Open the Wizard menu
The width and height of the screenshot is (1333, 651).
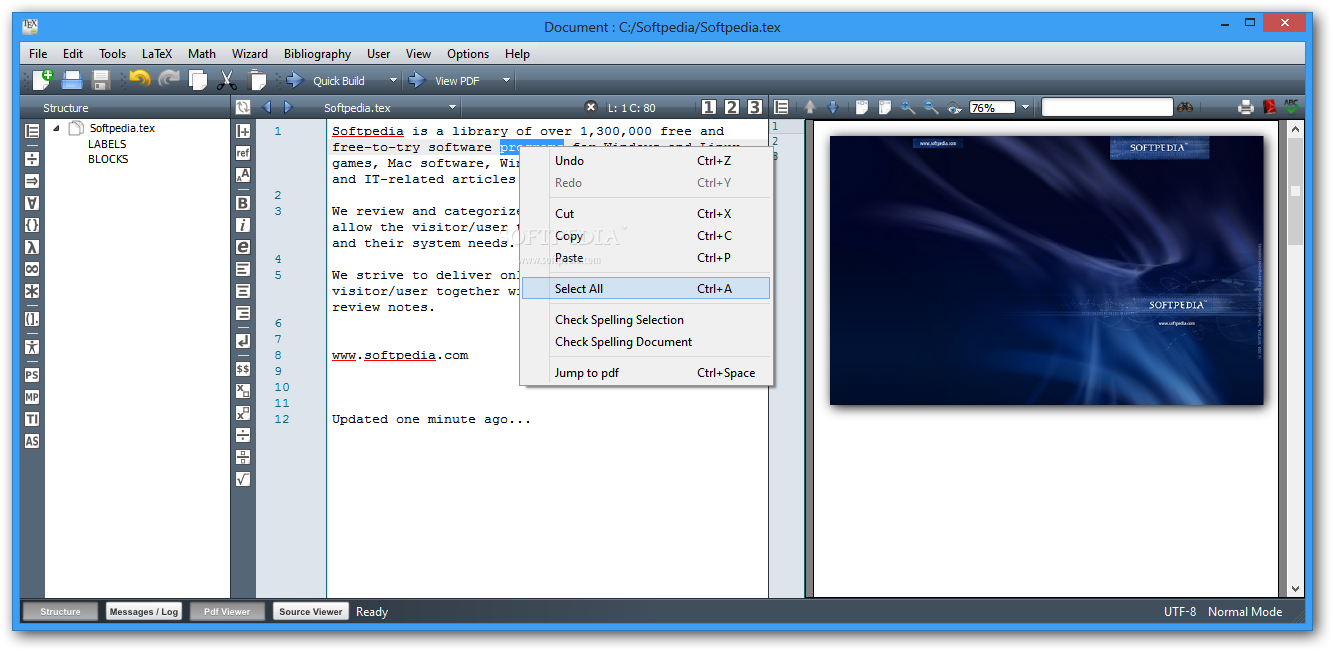click(249, 54)
